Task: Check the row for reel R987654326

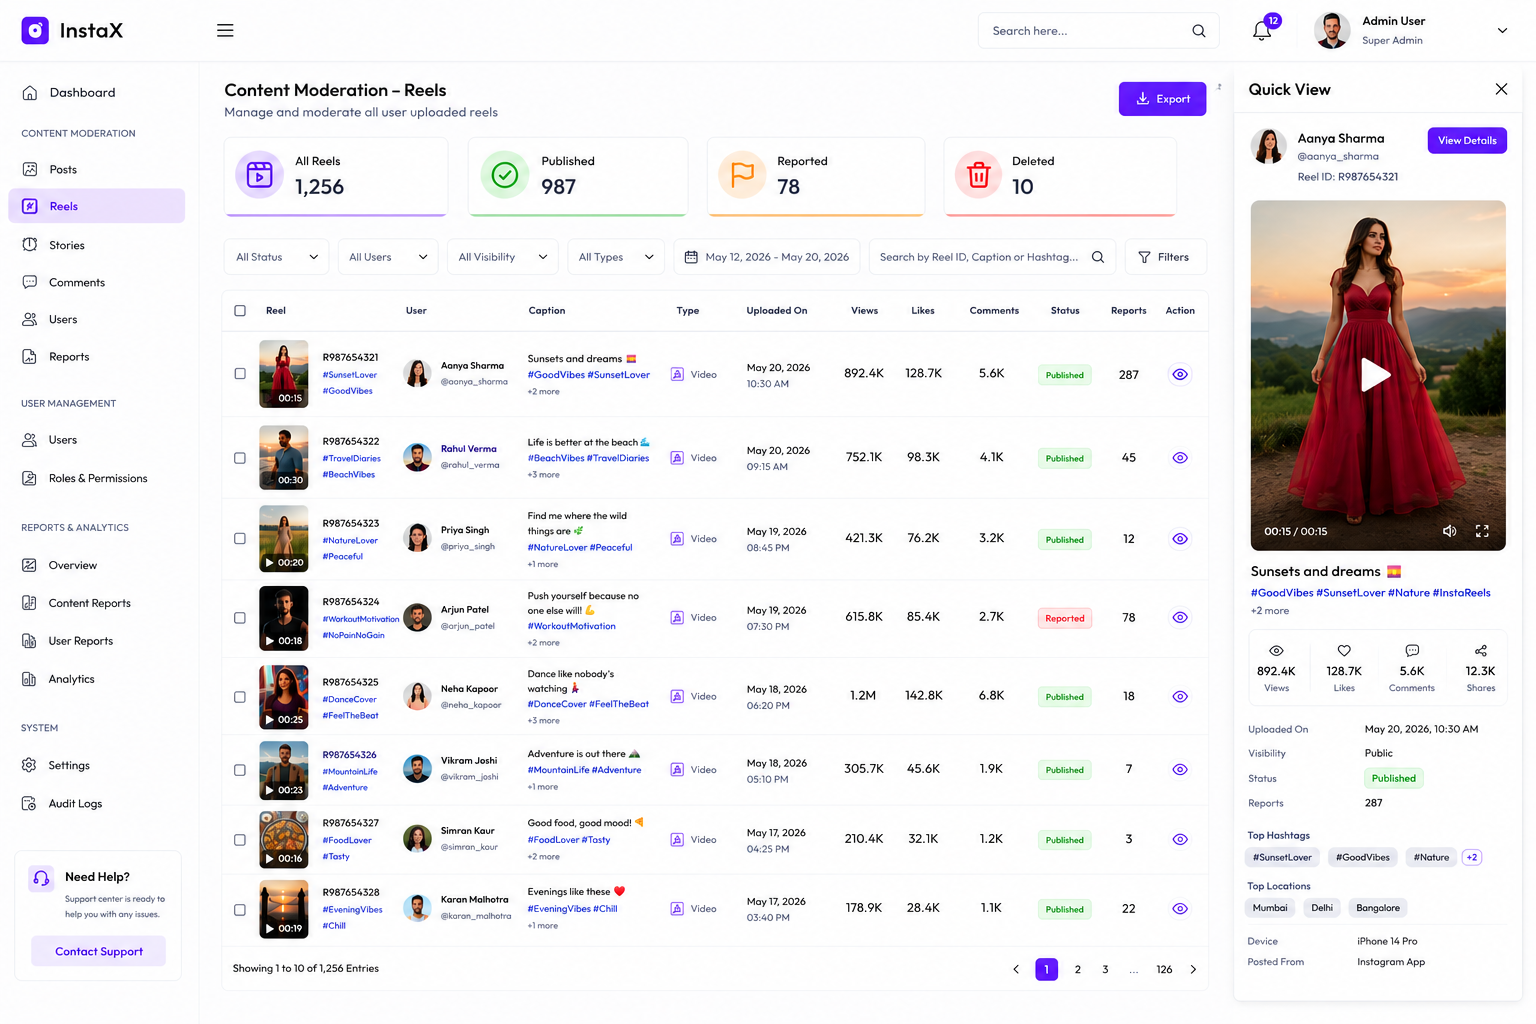Action: pos(240,770)
